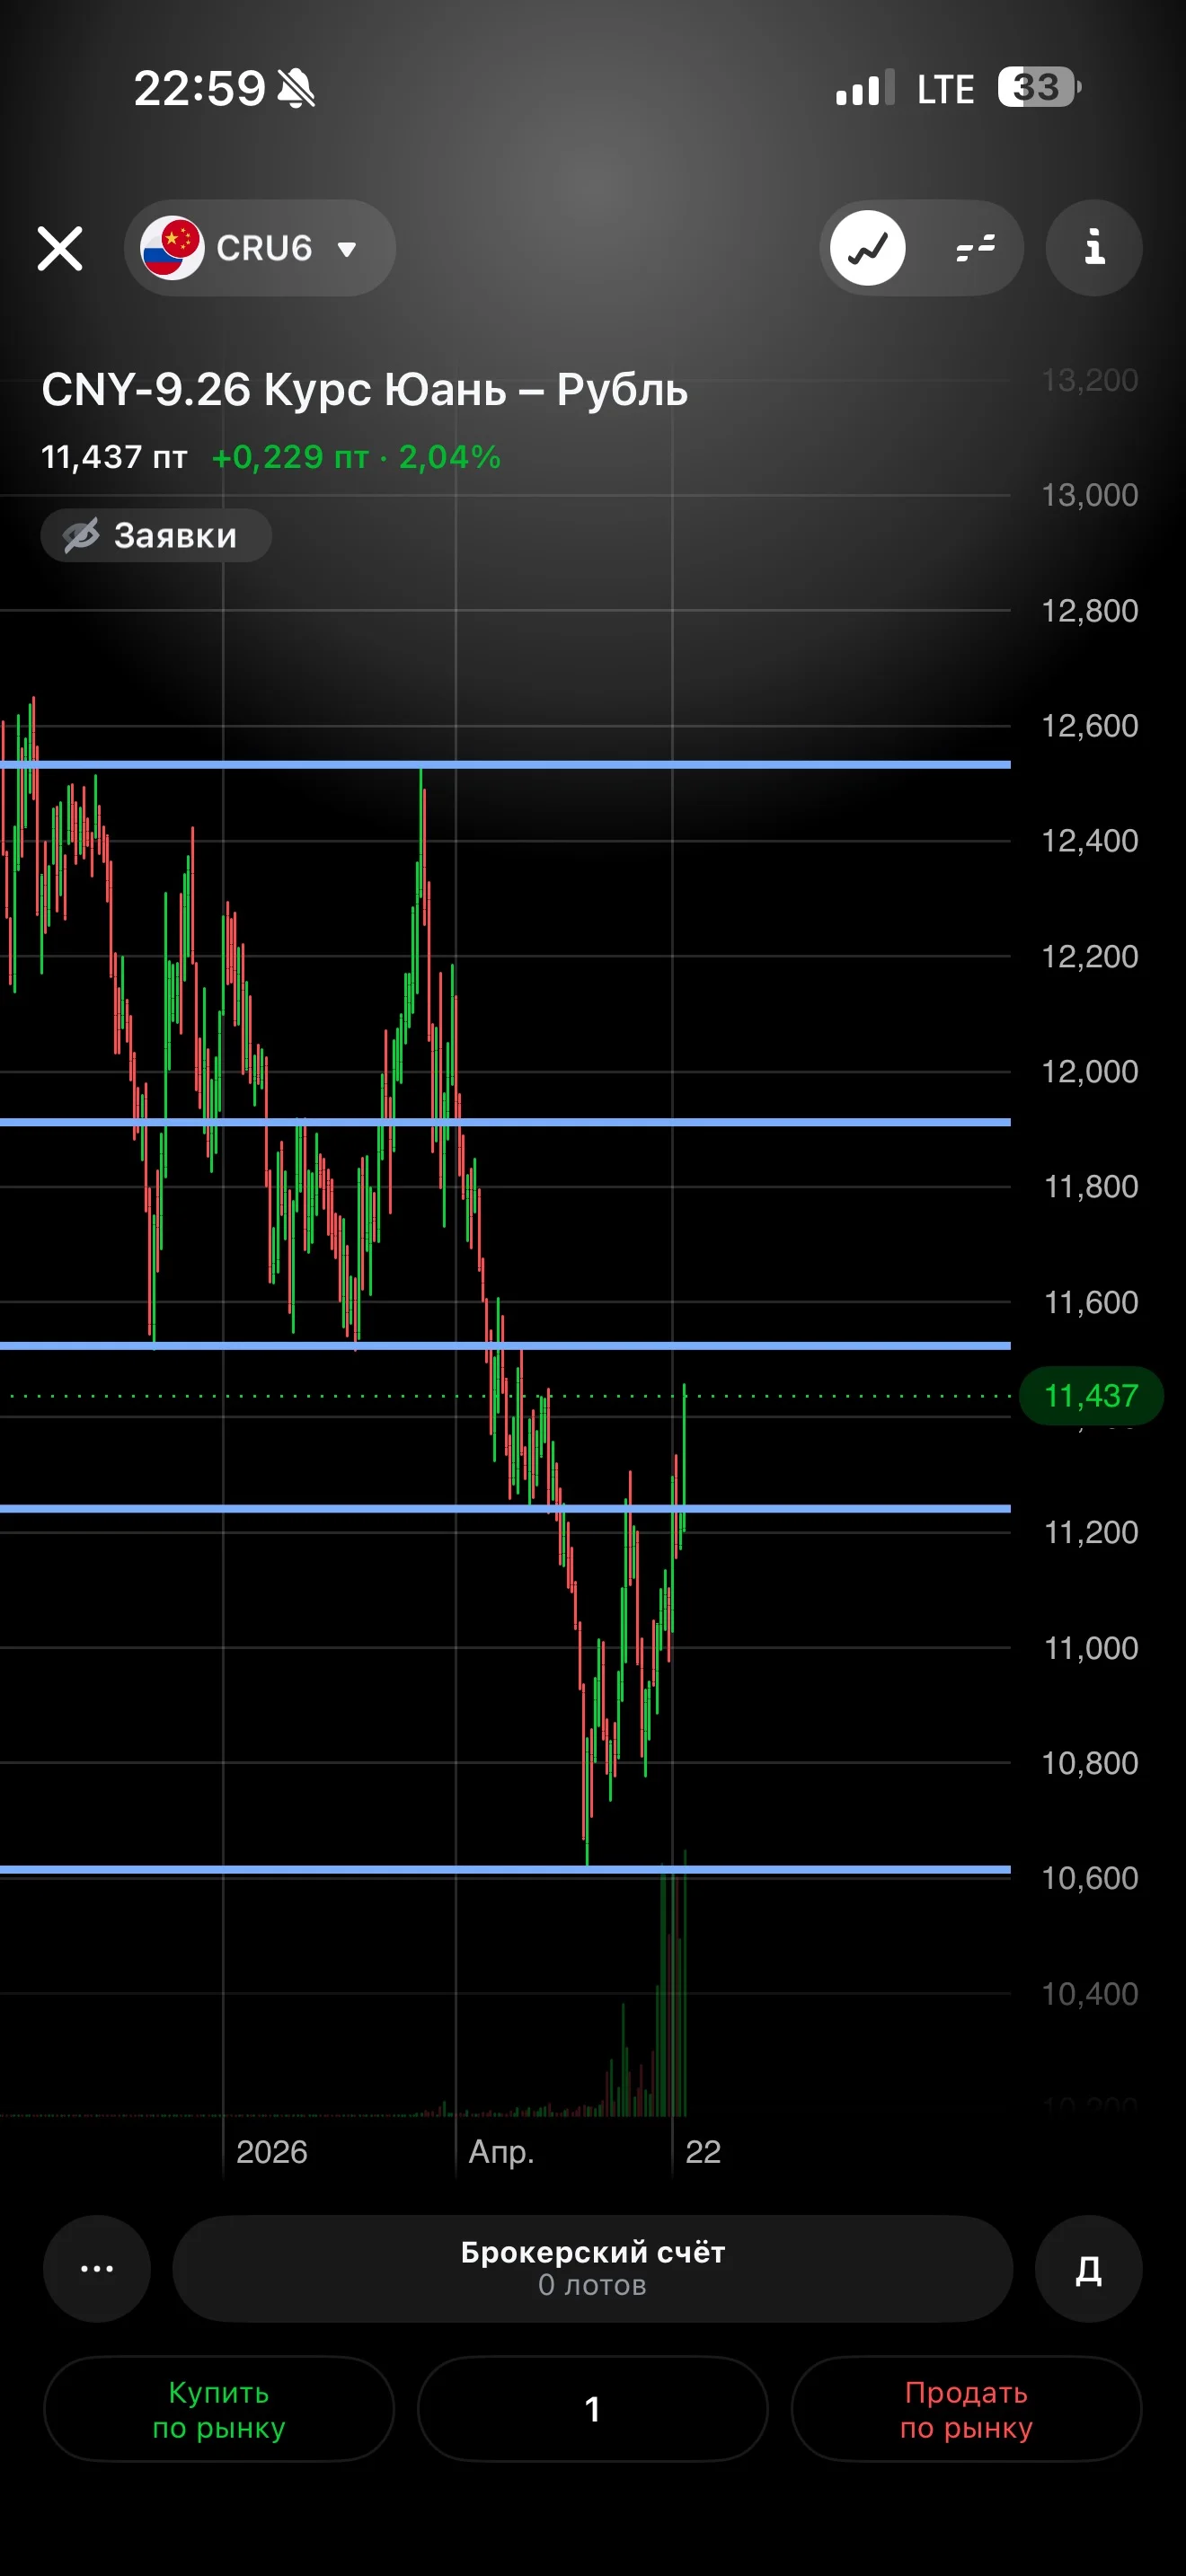This screenshot has width=1186, height=2576.
Task: Tap the Апр. date axis label
Action: click(x=501, y=2152)
